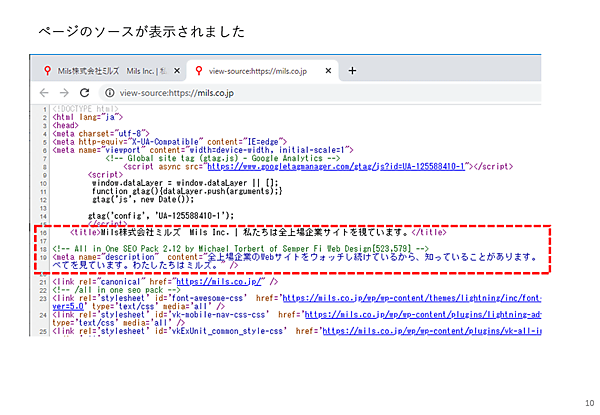Click the site info icon in address bar

coord(109,92)
